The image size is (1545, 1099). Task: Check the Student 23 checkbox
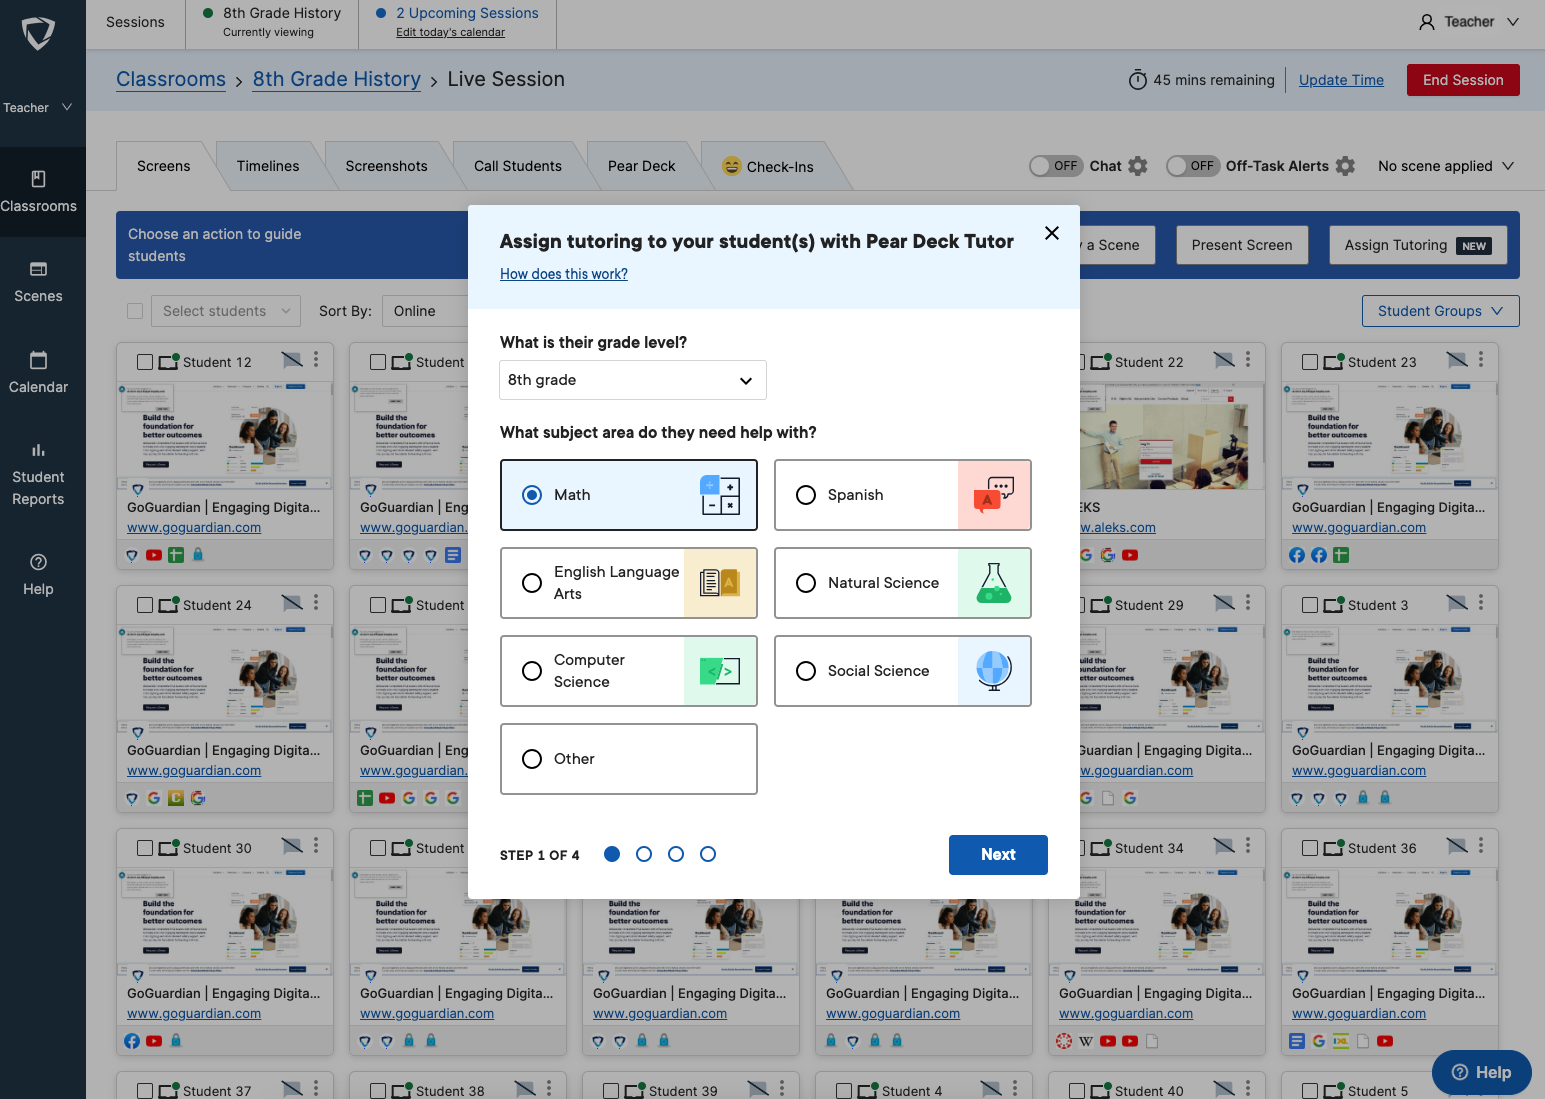pos(1310,362)
